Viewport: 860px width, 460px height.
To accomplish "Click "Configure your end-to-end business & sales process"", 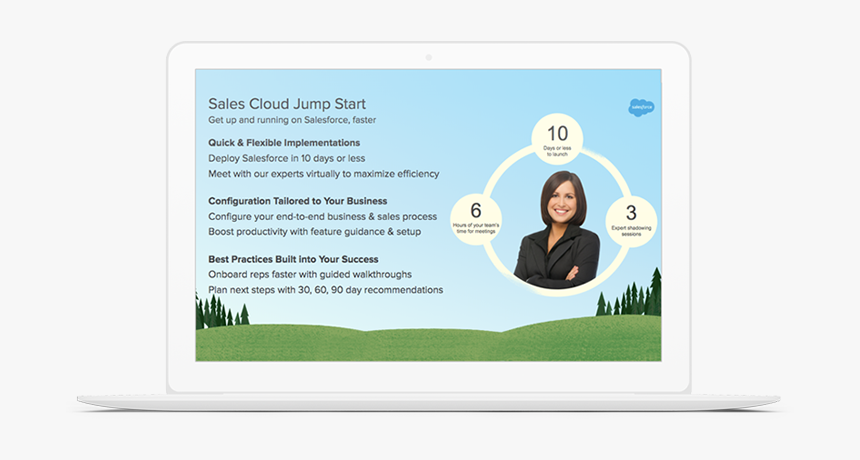I will (322, 217).
